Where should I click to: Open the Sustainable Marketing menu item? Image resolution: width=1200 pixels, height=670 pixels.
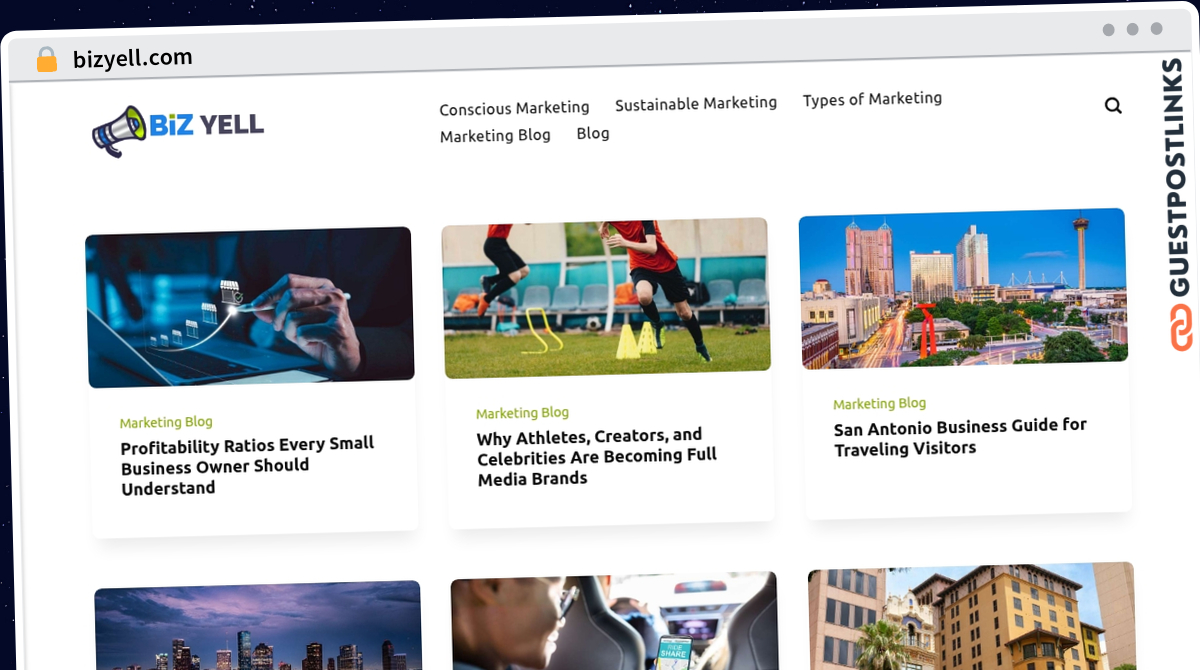point(696,103)
